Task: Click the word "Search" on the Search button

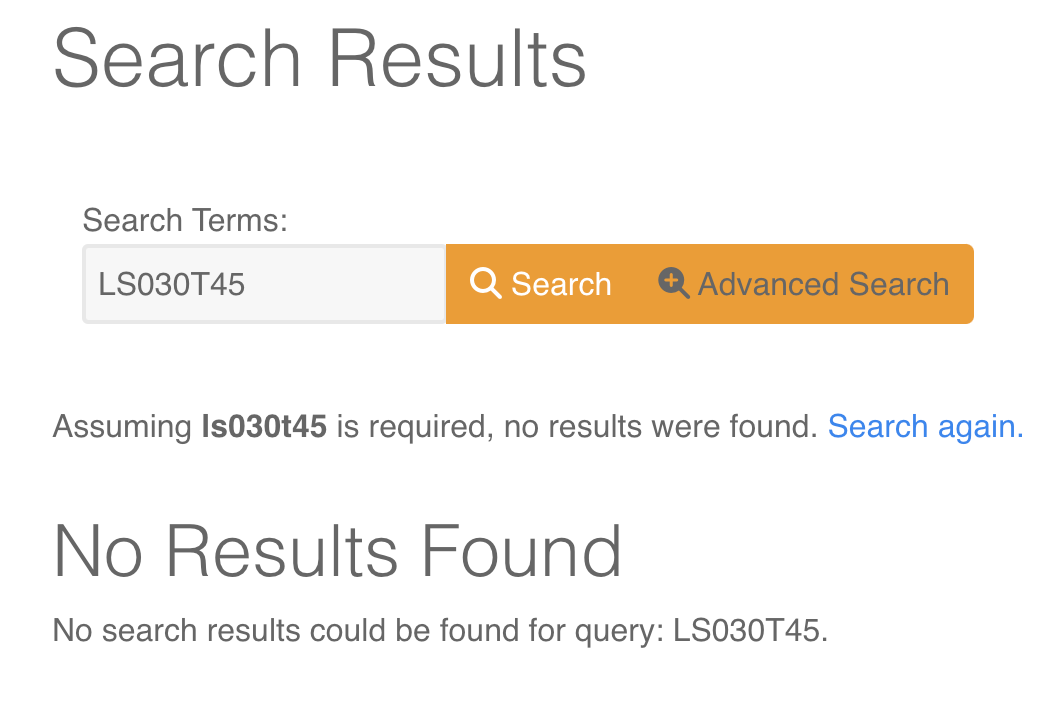Action: tap(561, 284)
